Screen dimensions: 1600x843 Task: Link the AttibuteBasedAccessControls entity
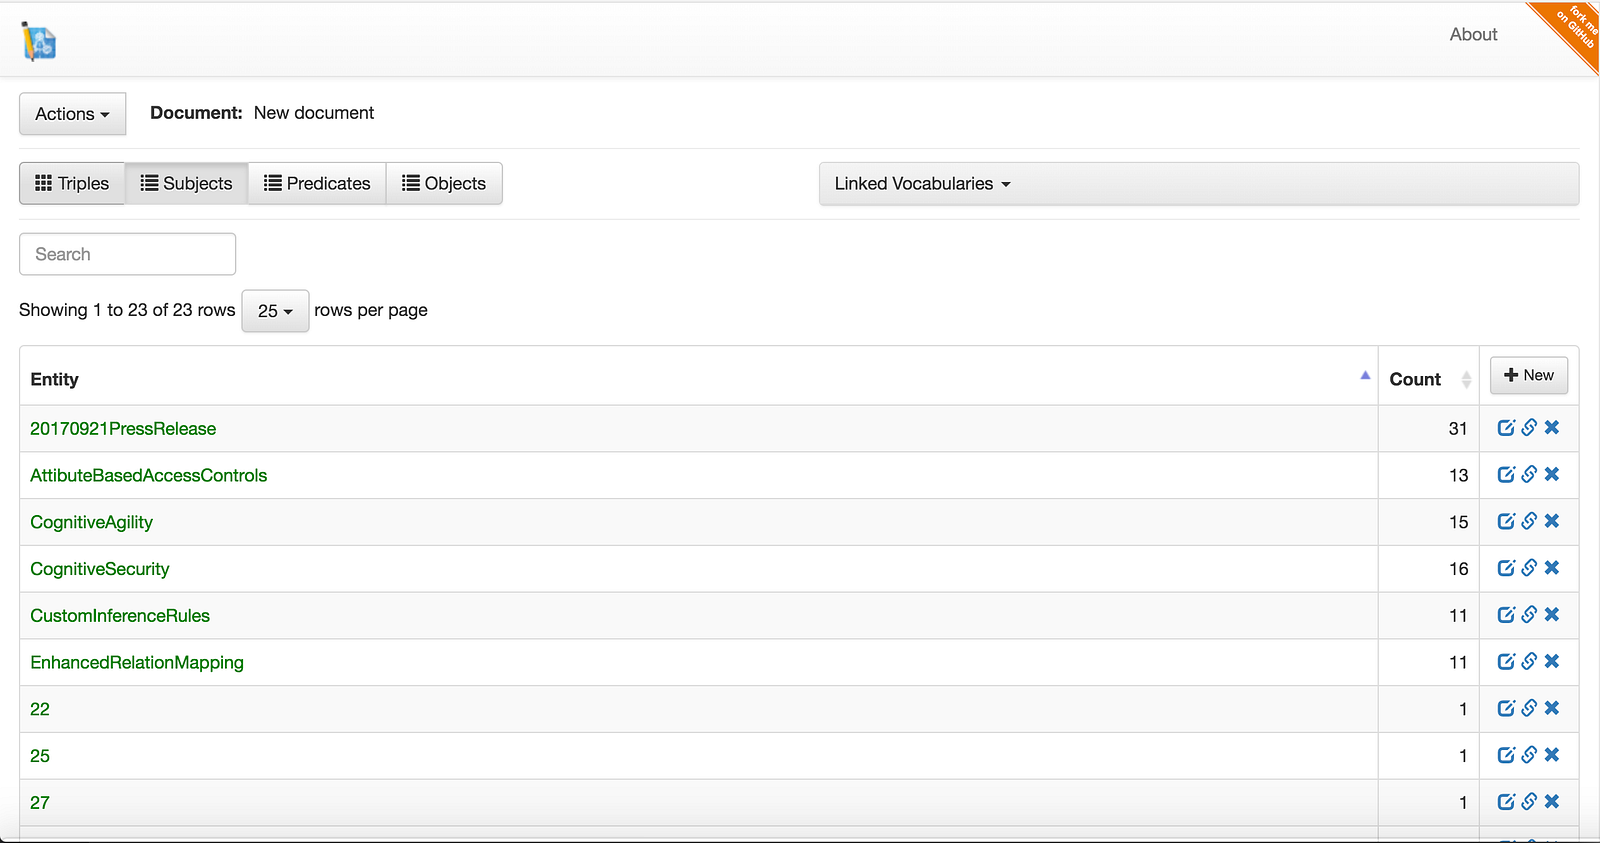[1529, 475]
